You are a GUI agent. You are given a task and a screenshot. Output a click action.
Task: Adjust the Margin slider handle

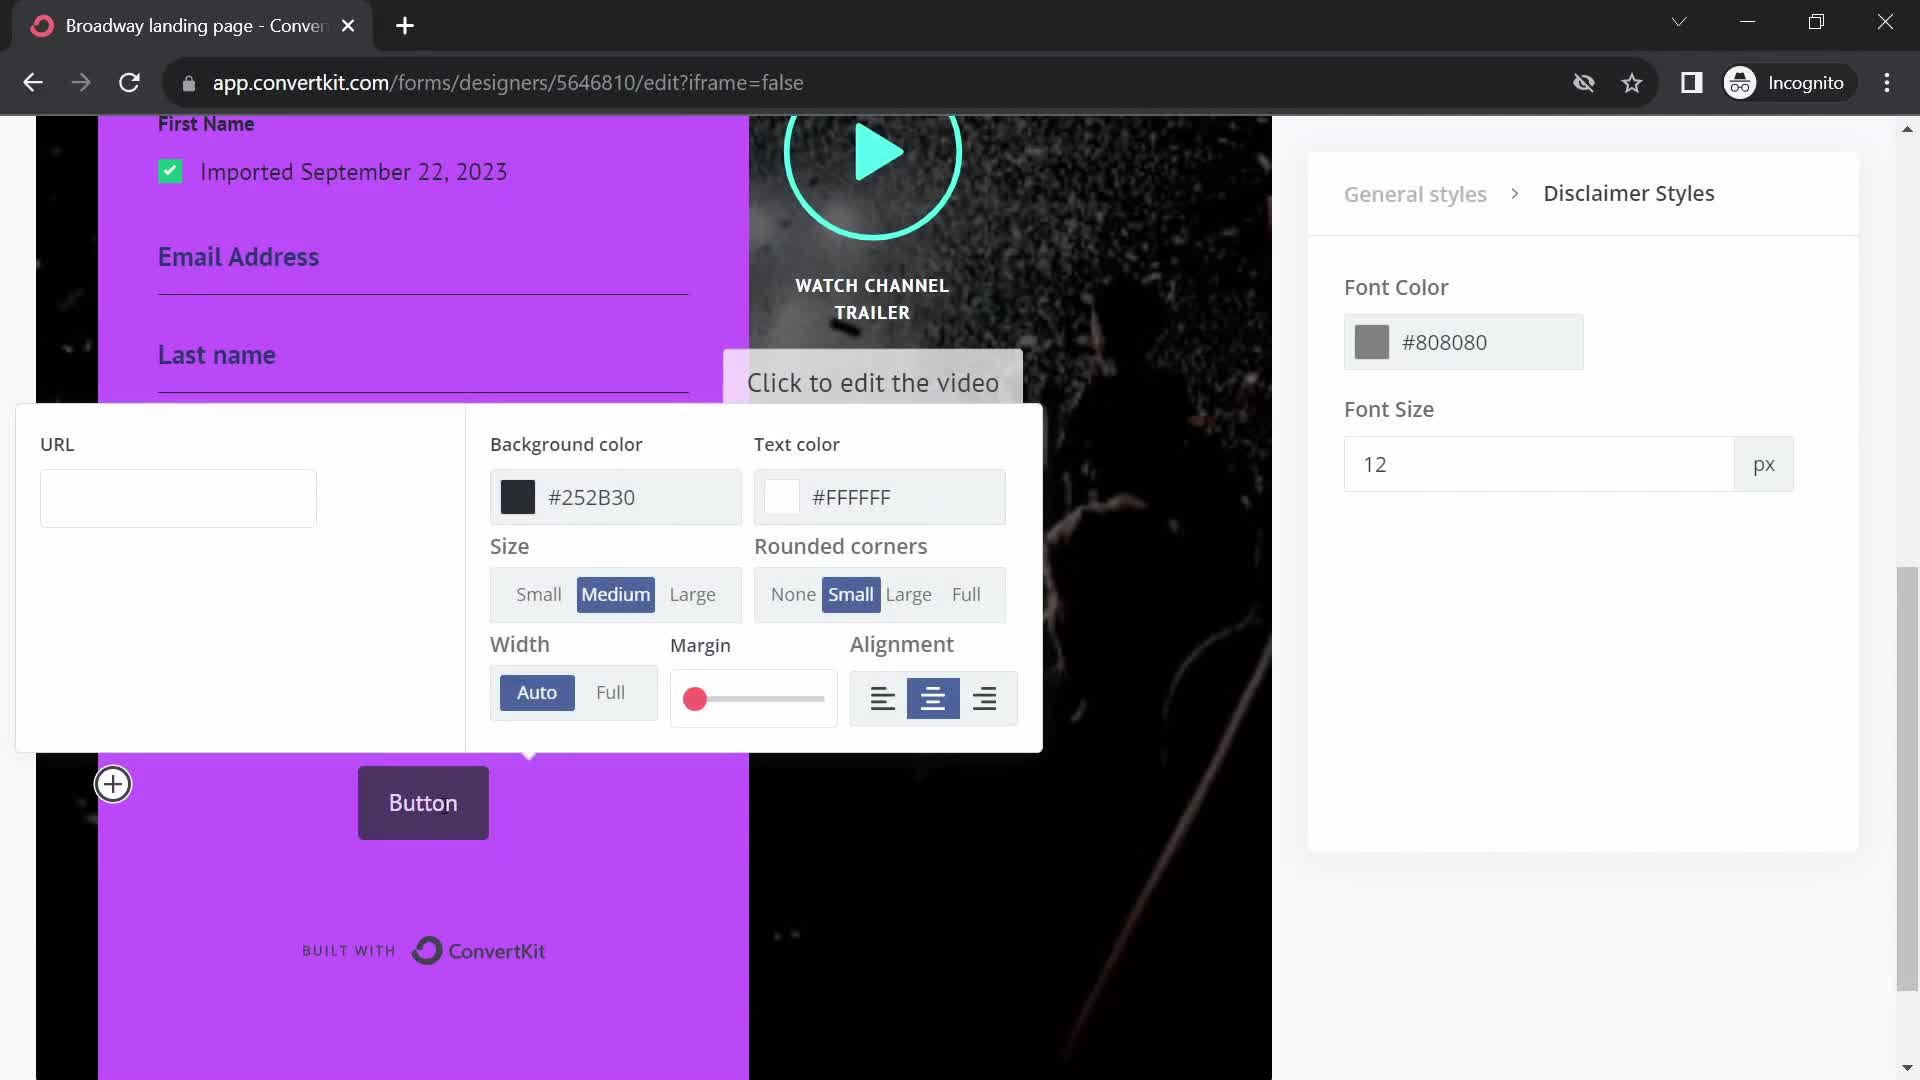pyautogui.click(x=695, y=699)
